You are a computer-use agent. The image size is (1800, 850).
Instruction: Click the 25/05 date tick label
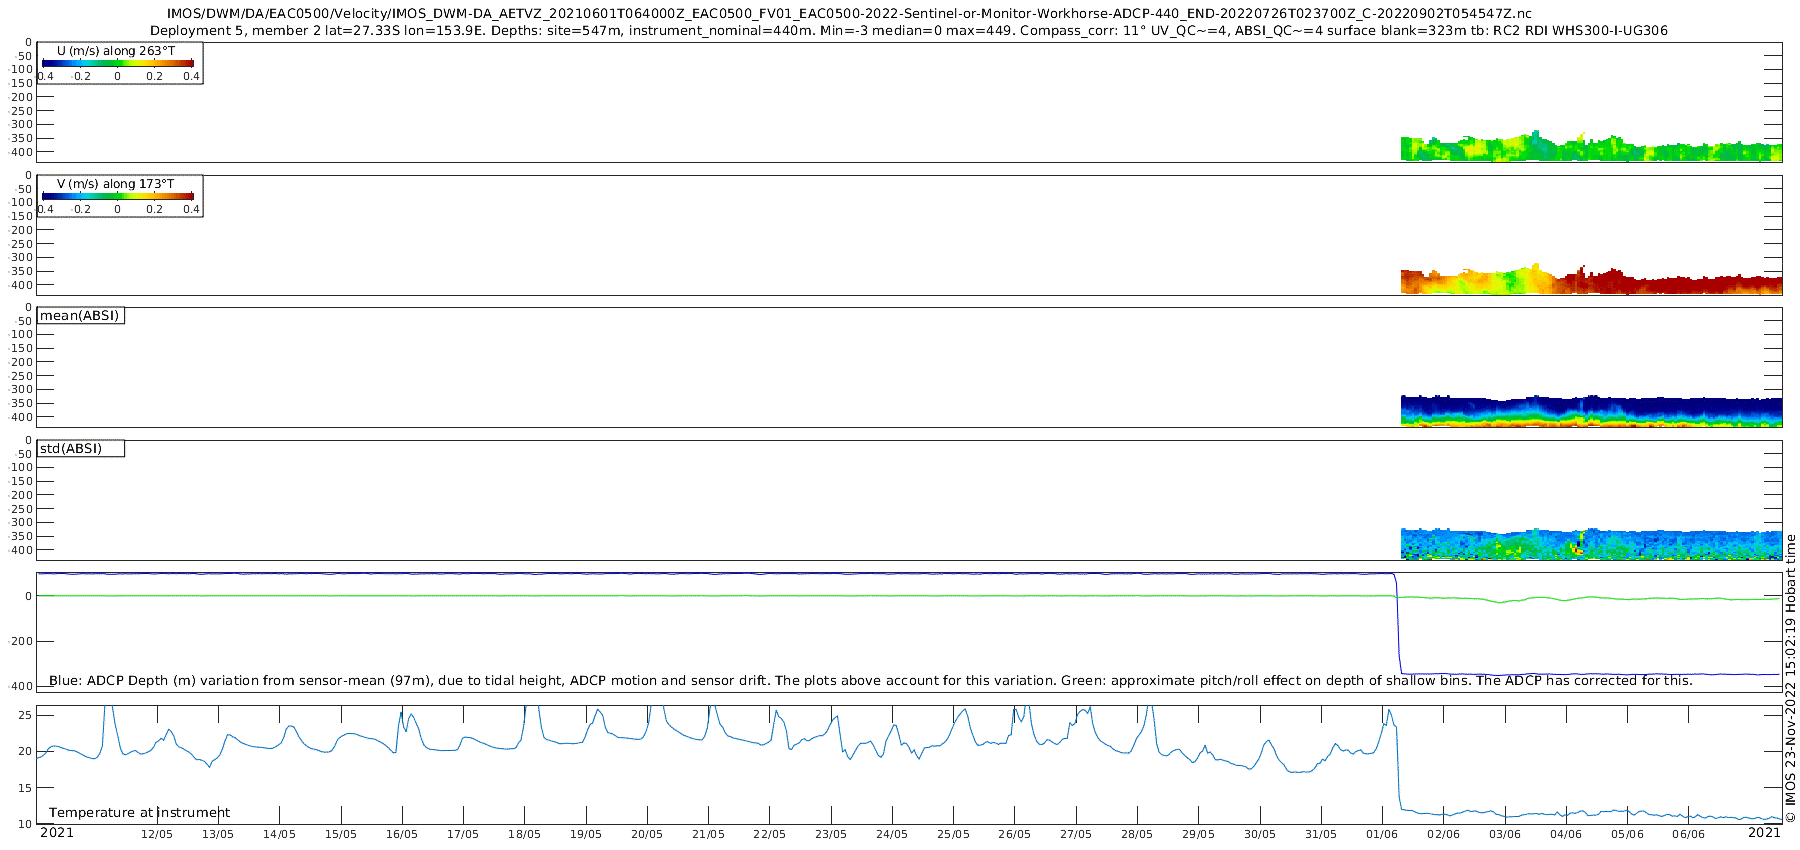953,834
